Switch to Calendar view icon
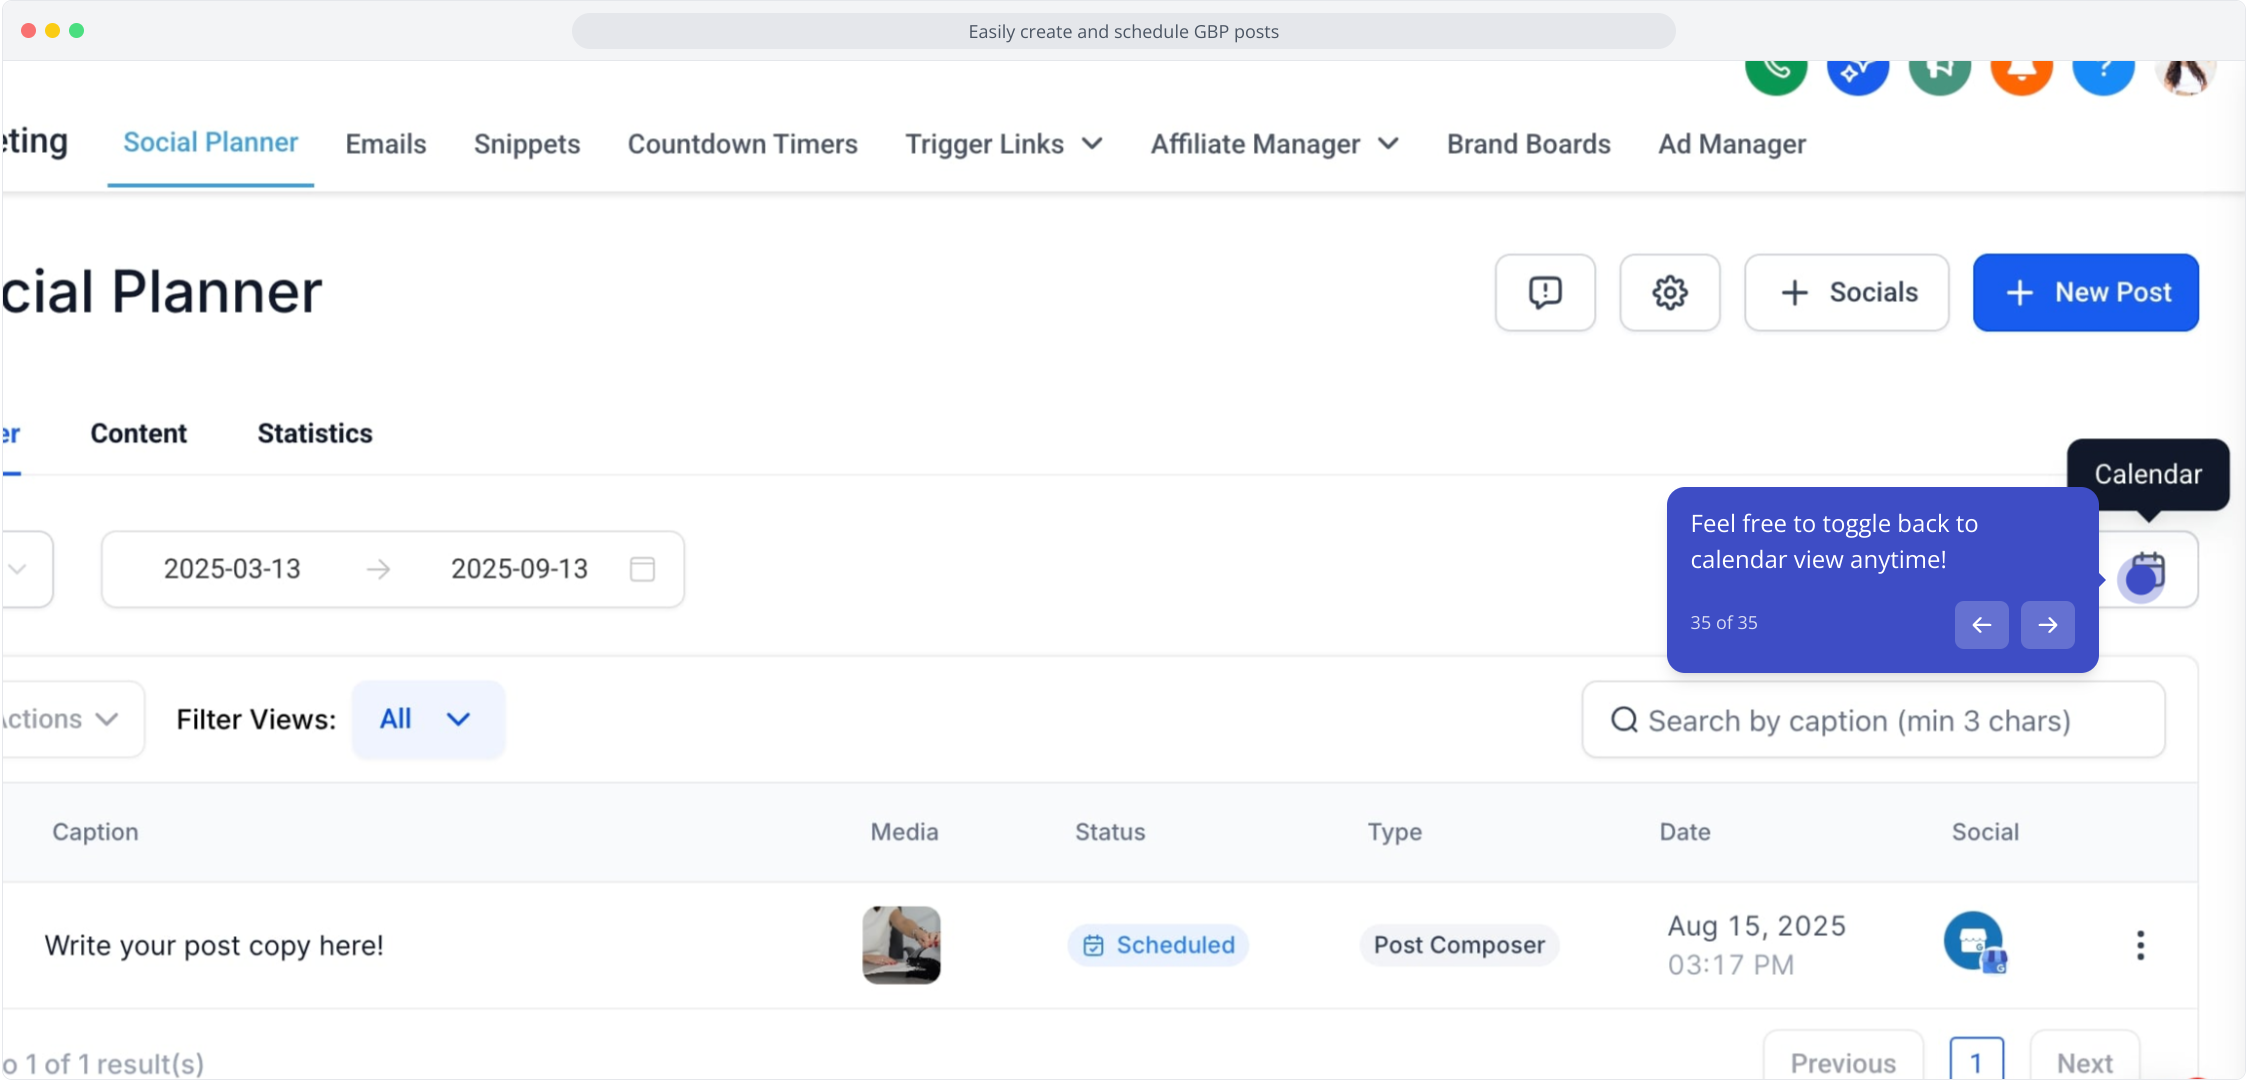The width and height of the screenshot is (2248, 1080). tap(2146, 573)
